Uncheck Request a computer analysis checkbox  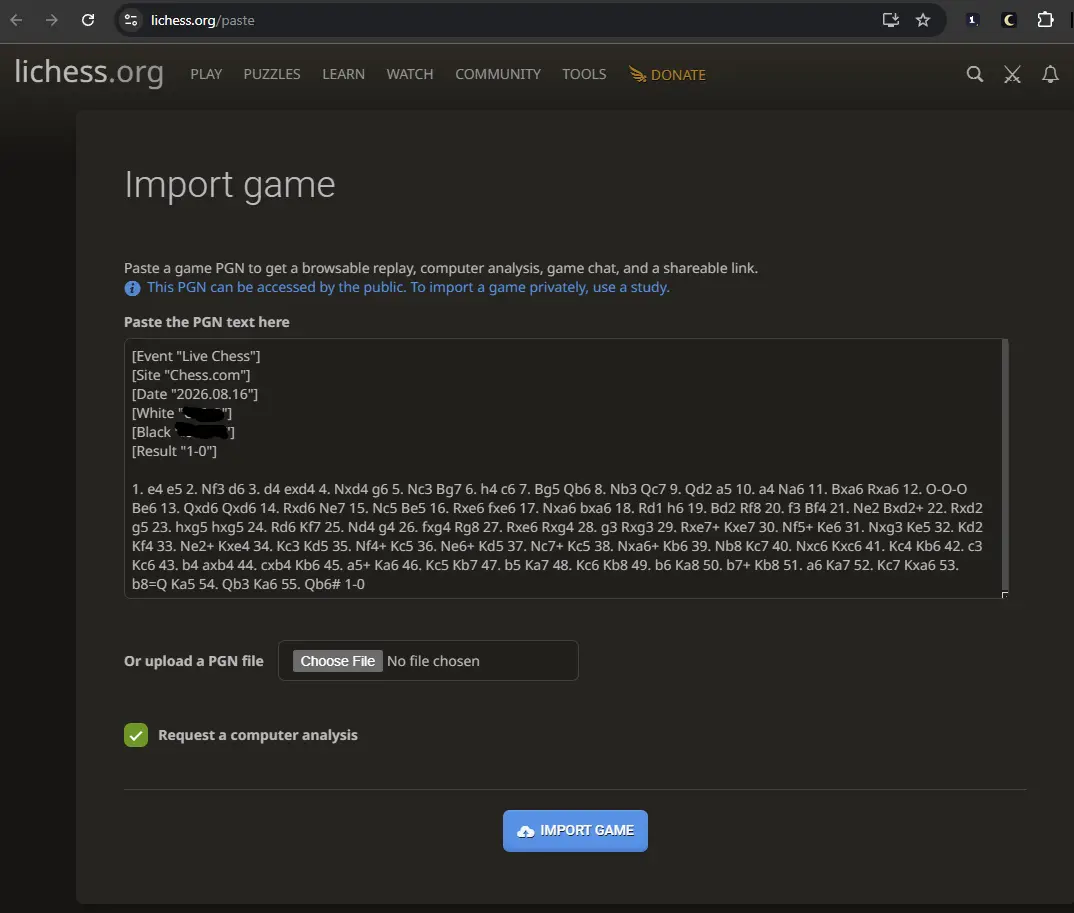tap(136, 735)
